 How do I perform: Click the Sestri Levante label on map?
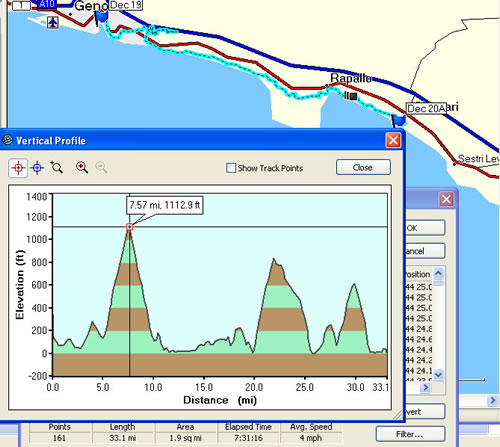pyautogui.click(x=479, y=159)
